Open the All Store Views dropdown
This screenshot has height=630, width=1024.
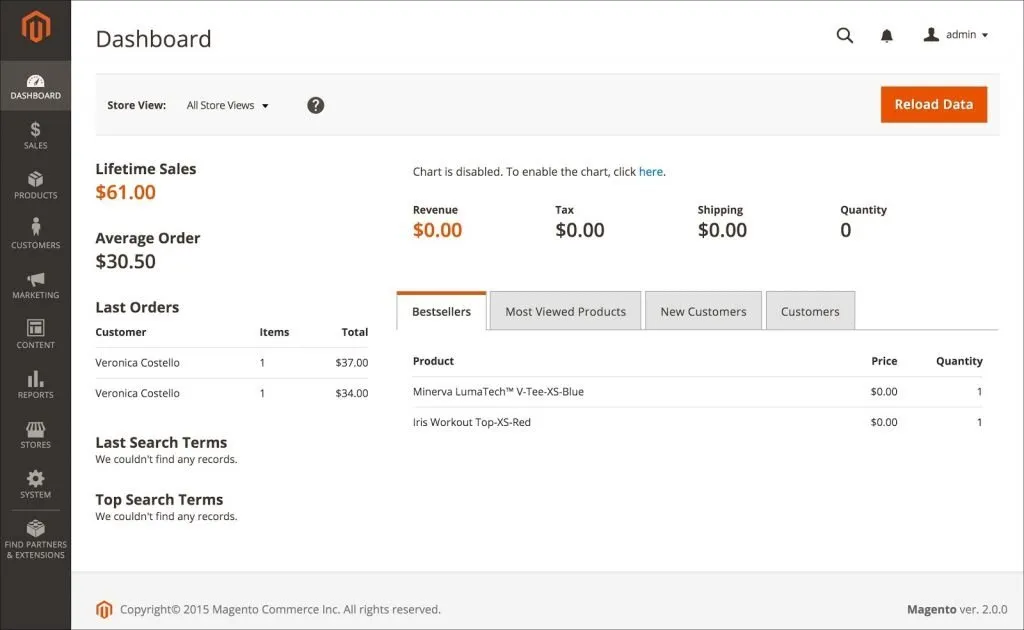[x=227, y=104]
